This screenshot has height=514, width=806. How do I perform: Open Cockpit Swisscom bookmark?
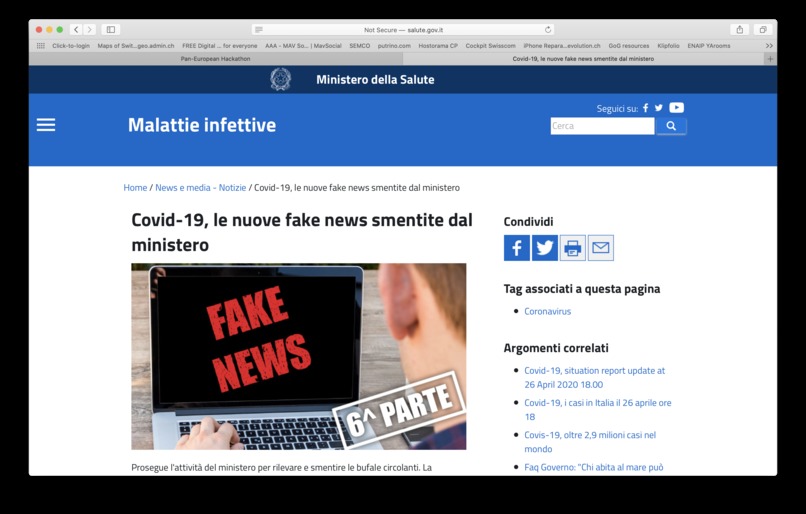pyautogui.click(x=490, y=46)
